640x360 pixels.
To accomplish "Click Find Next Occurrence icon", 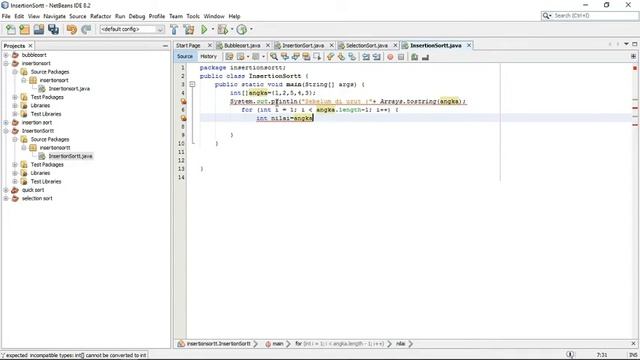I will (296, 57).
